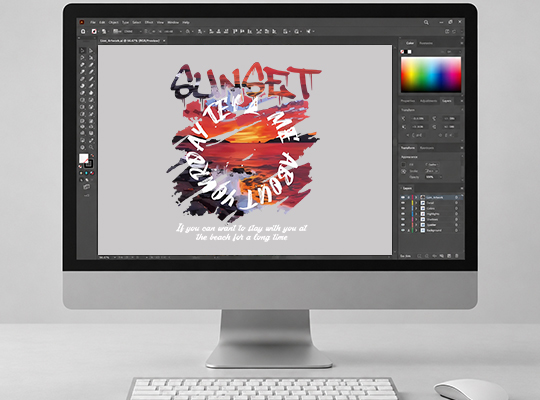Viewport: 540px width, 400px height.
Task: Click the Illustrator app logo in menu bar
Action: pyautogui.click(x=82, y=22)
